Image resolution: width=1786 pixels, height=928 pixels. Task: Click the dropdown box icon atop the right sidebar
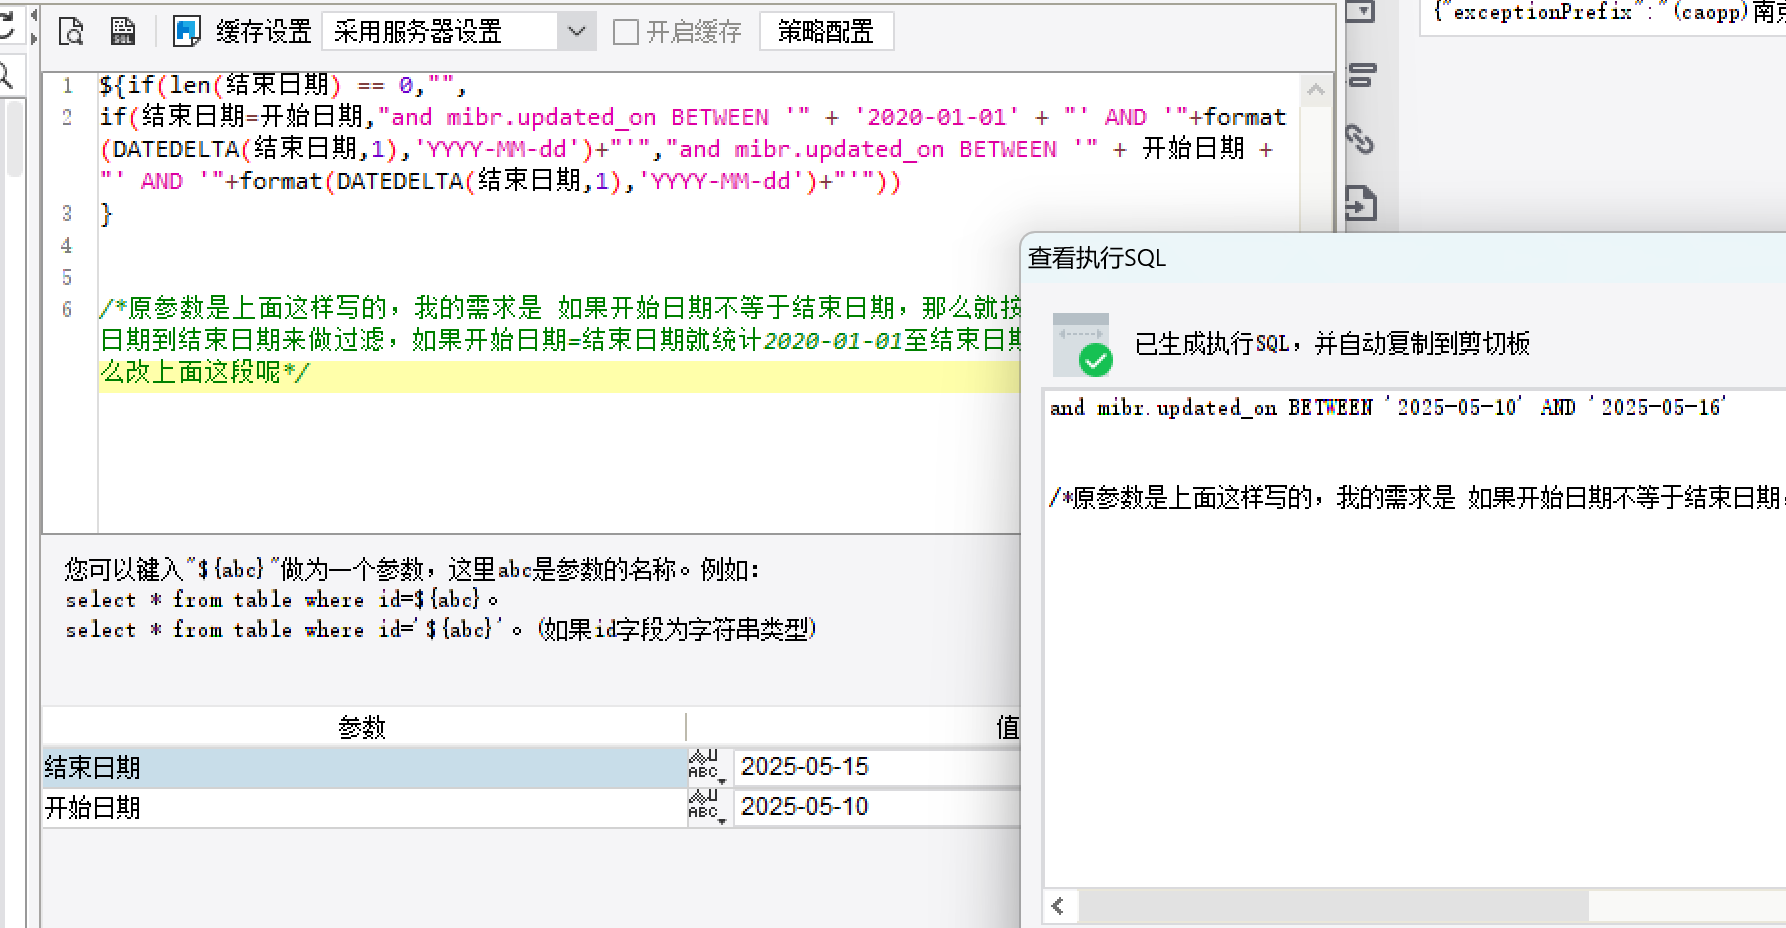click(x=1360, y=11)
